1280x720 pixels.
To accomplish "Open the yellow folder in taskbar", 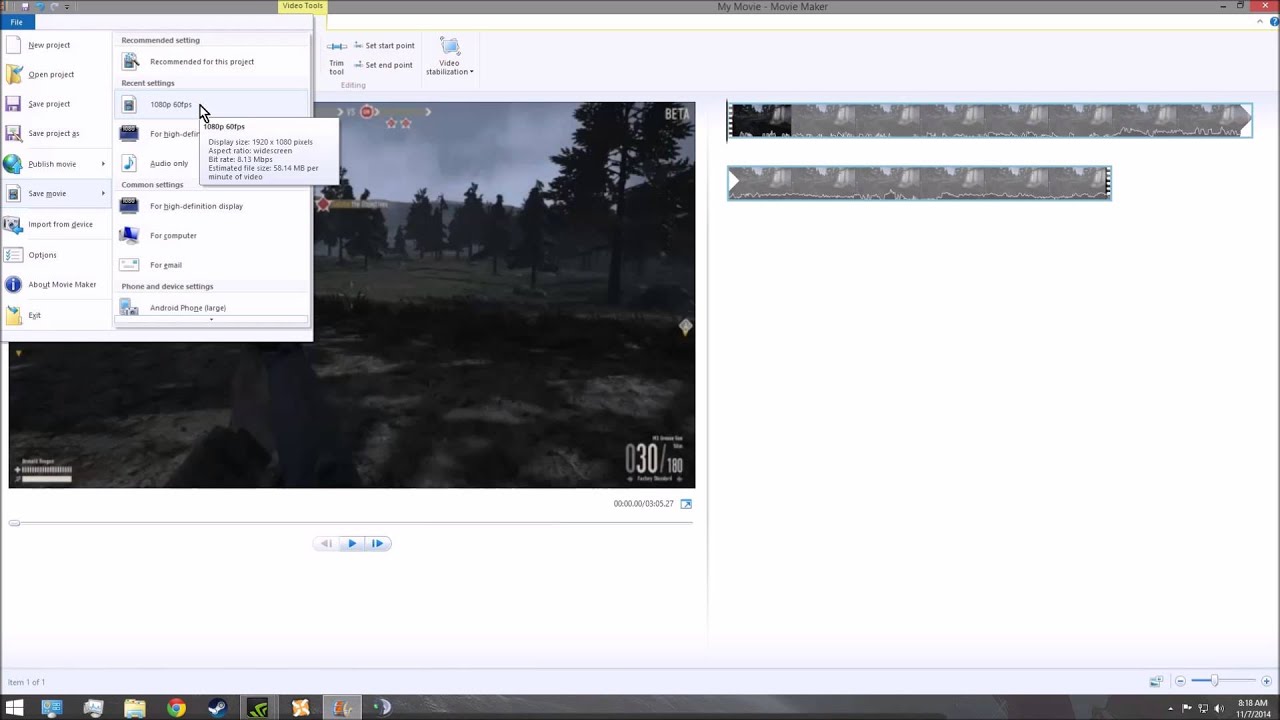I will 135,708.
